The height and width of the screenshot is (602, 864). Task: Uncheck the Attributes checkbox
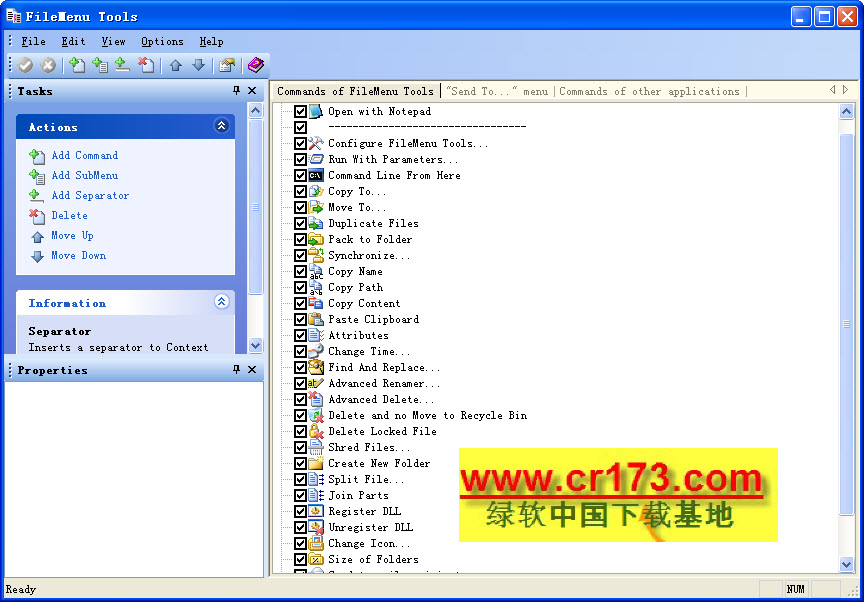[300, 335]
